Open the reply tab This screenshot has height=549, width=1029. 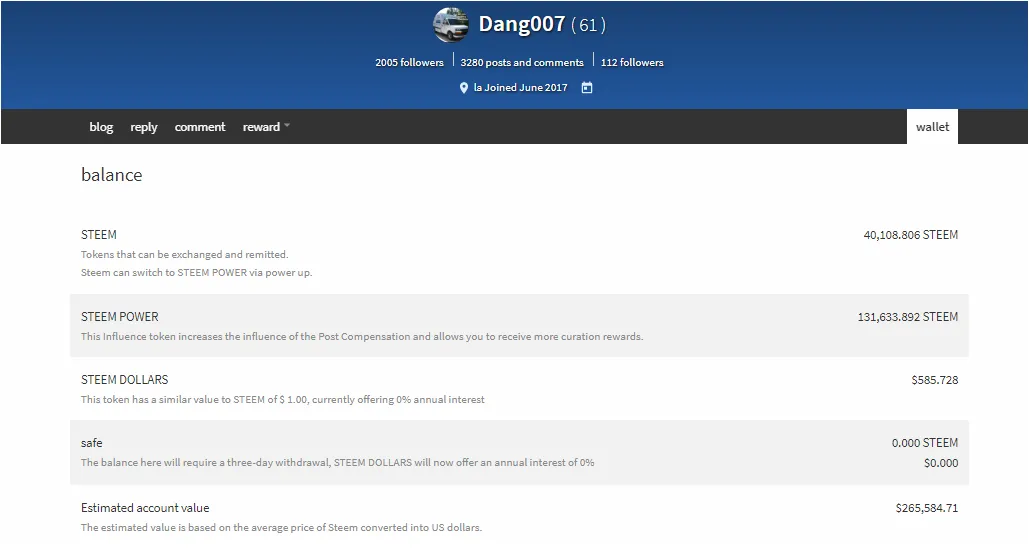click(x=144, y=127)
